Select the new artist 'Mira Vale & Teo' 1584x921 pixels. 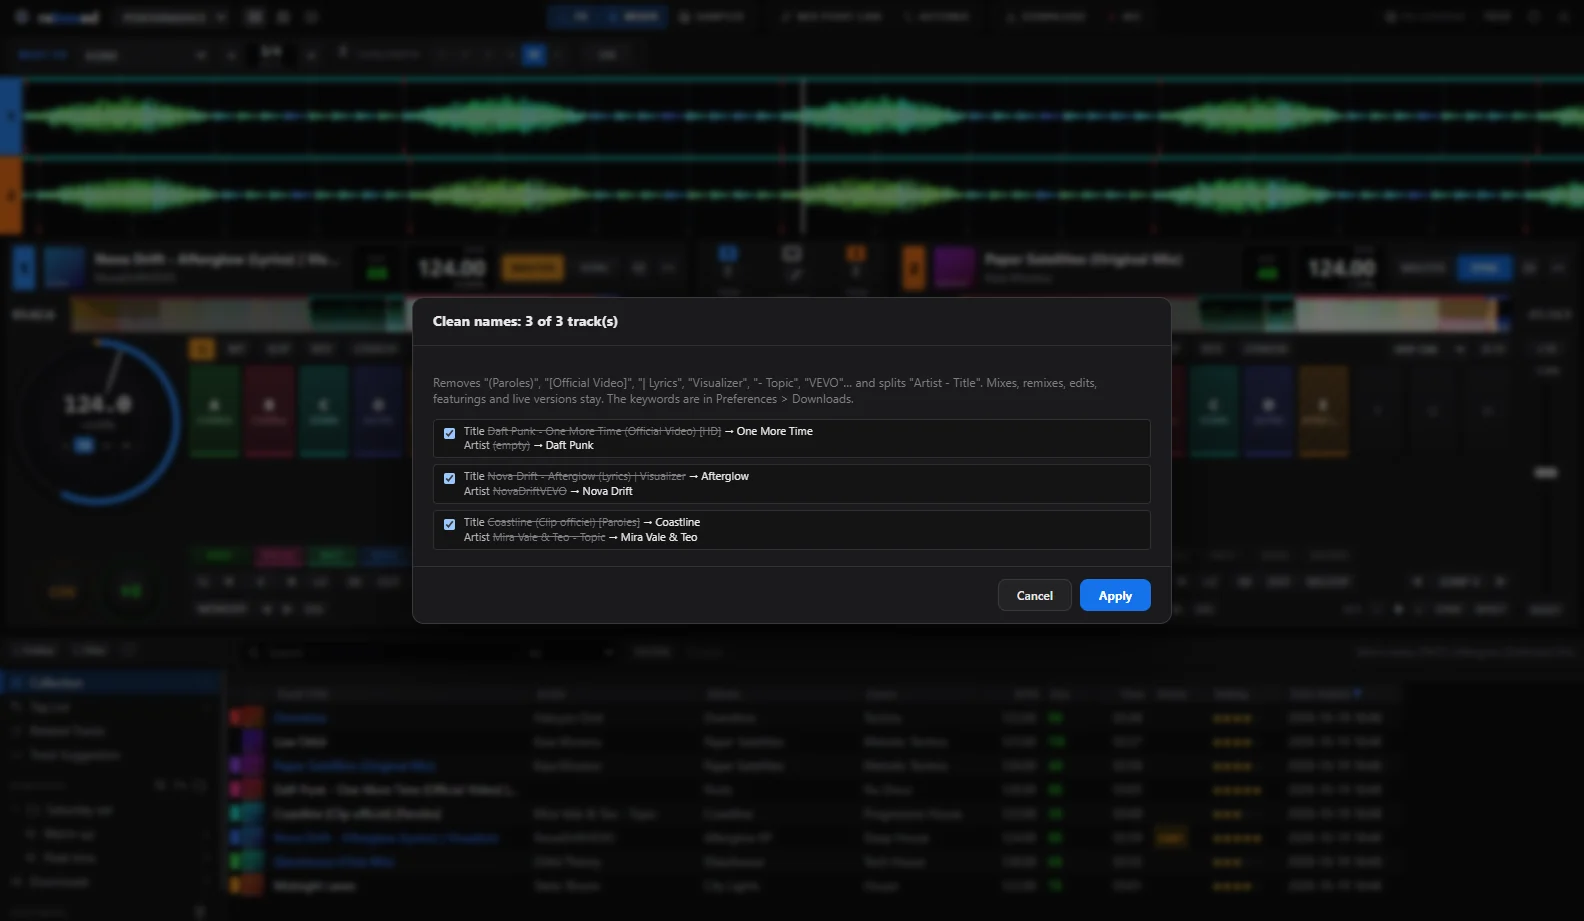click(x=658, y=537)
